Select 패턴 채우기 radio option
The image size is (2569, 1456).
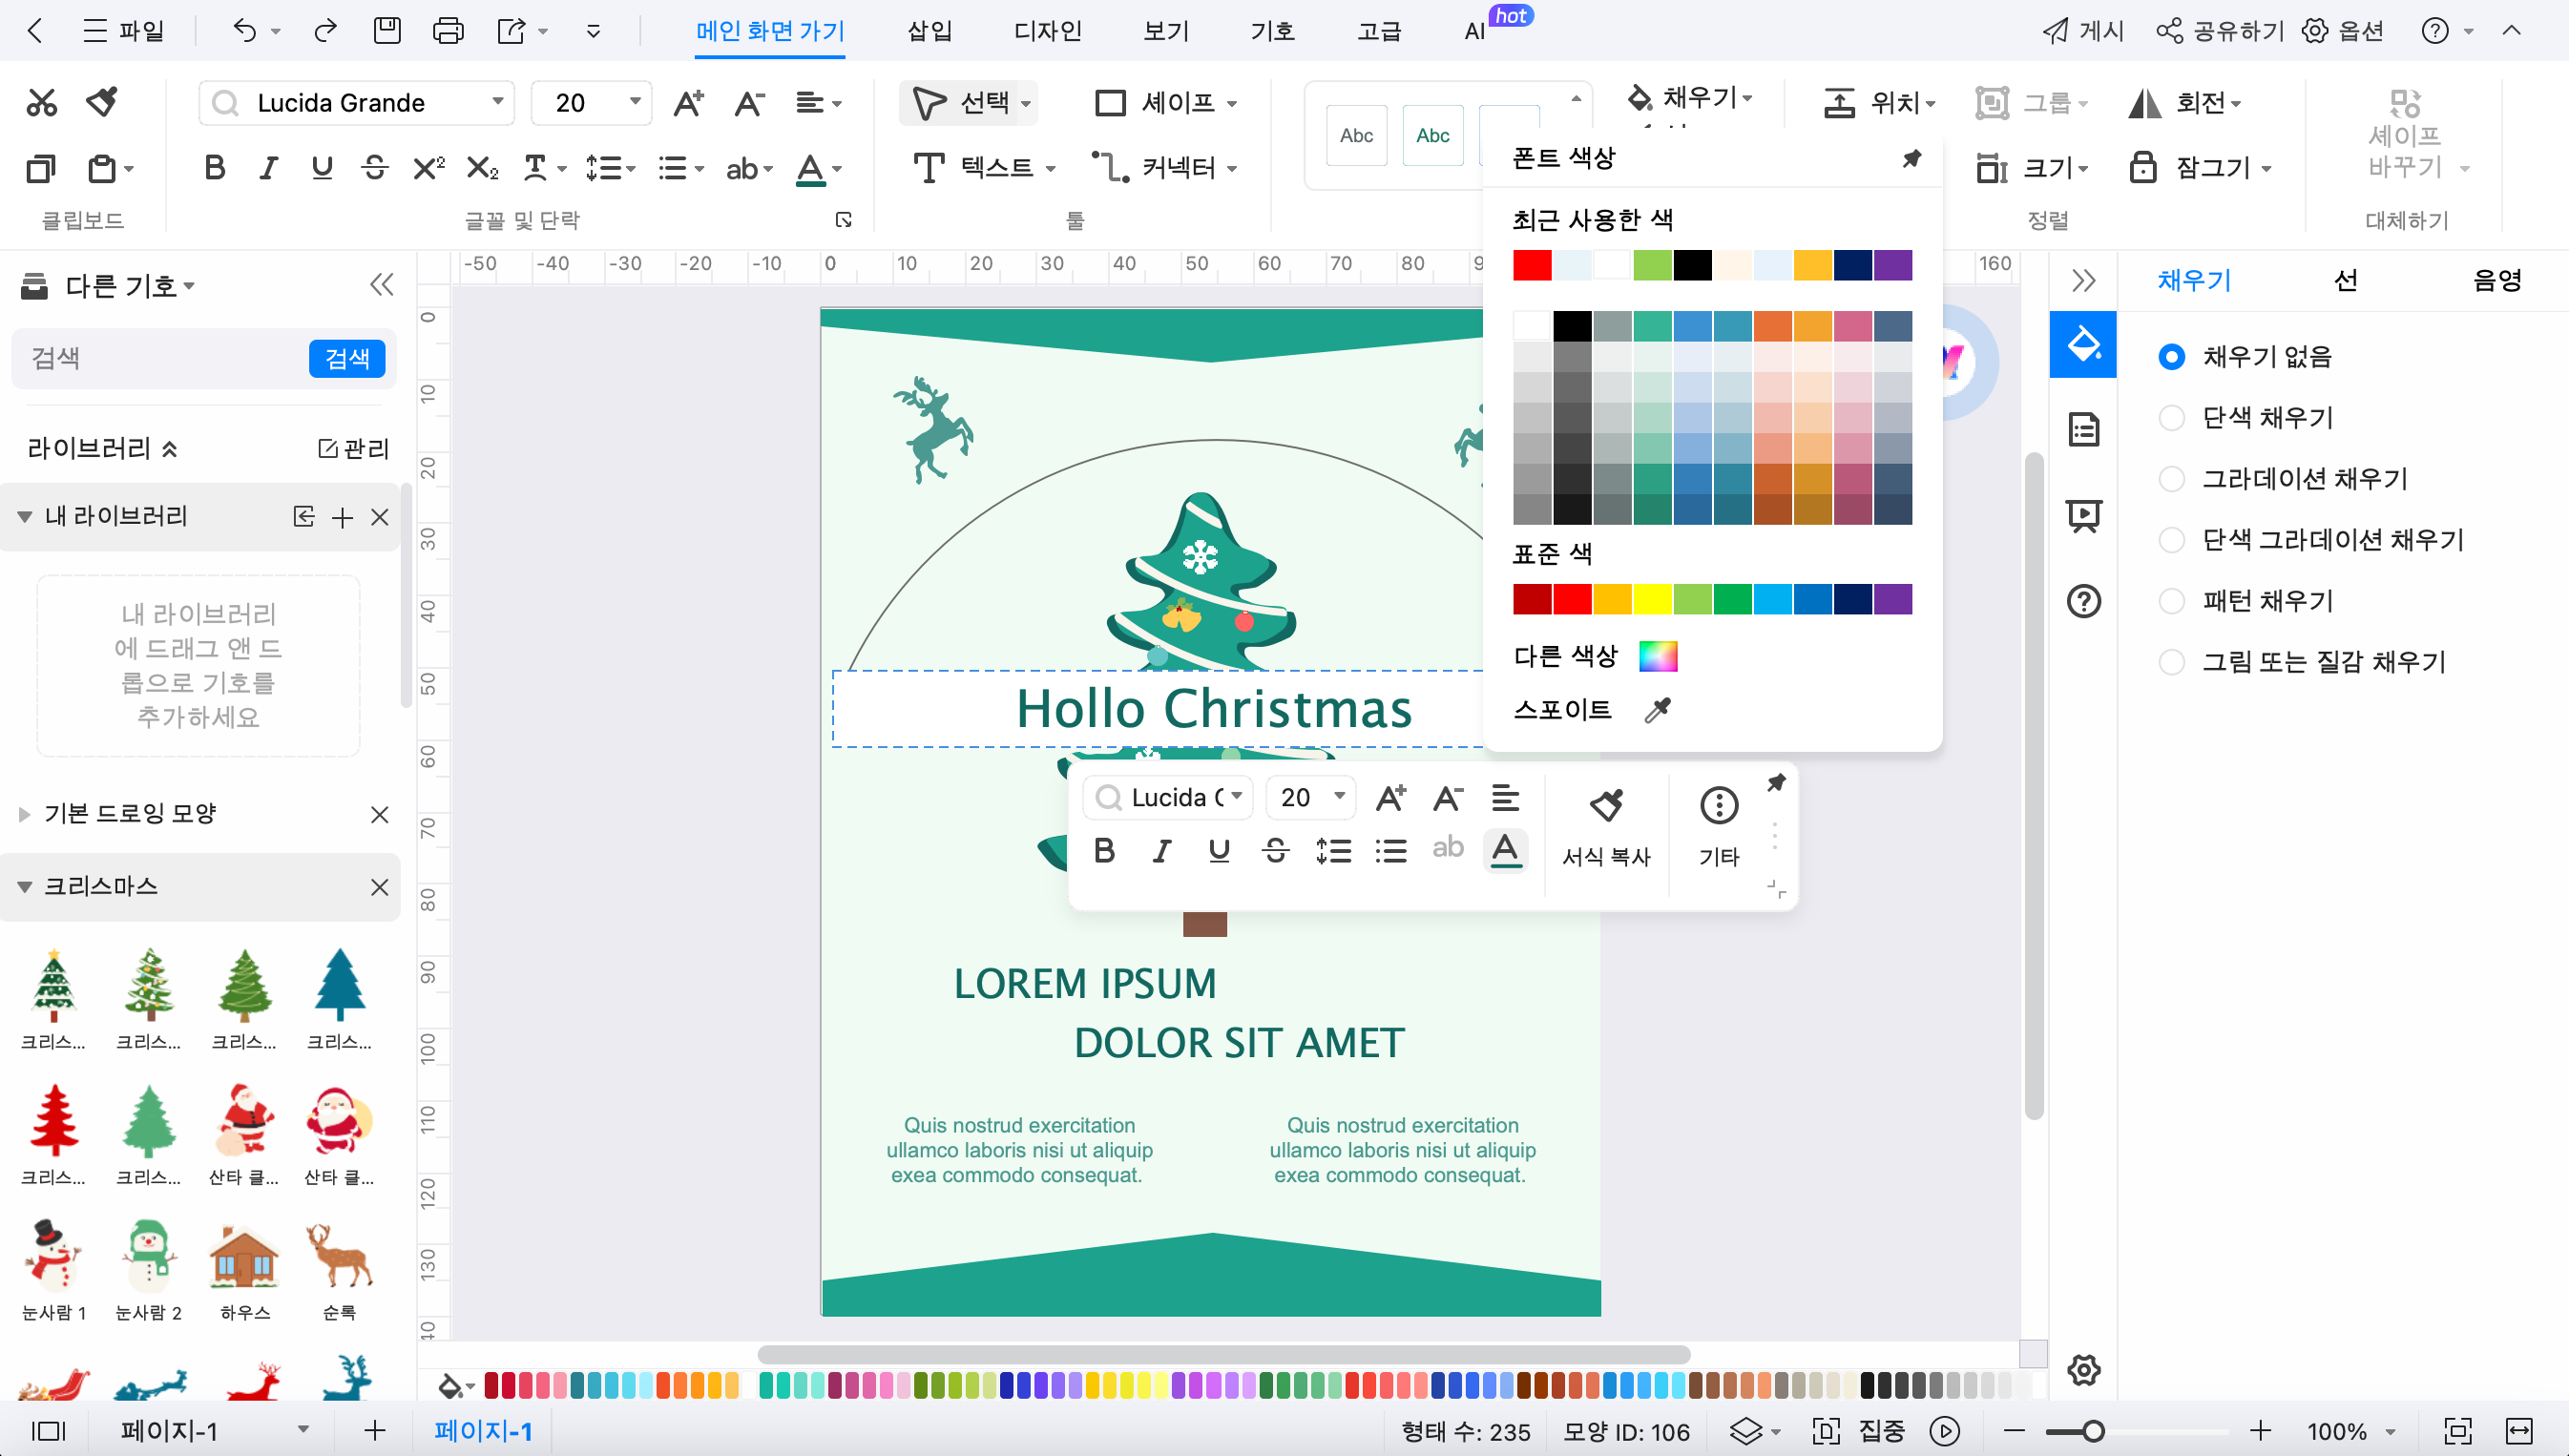[2171, 601]
